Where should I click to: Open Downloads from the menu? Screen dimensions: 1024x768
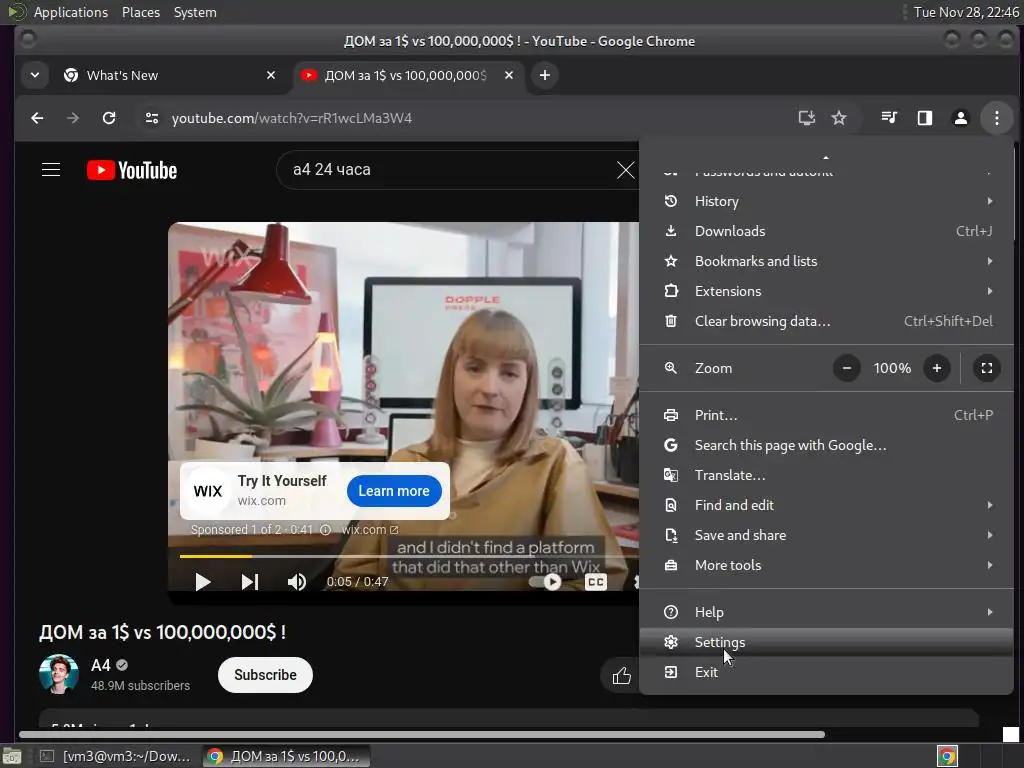click(x=826, y=231)
